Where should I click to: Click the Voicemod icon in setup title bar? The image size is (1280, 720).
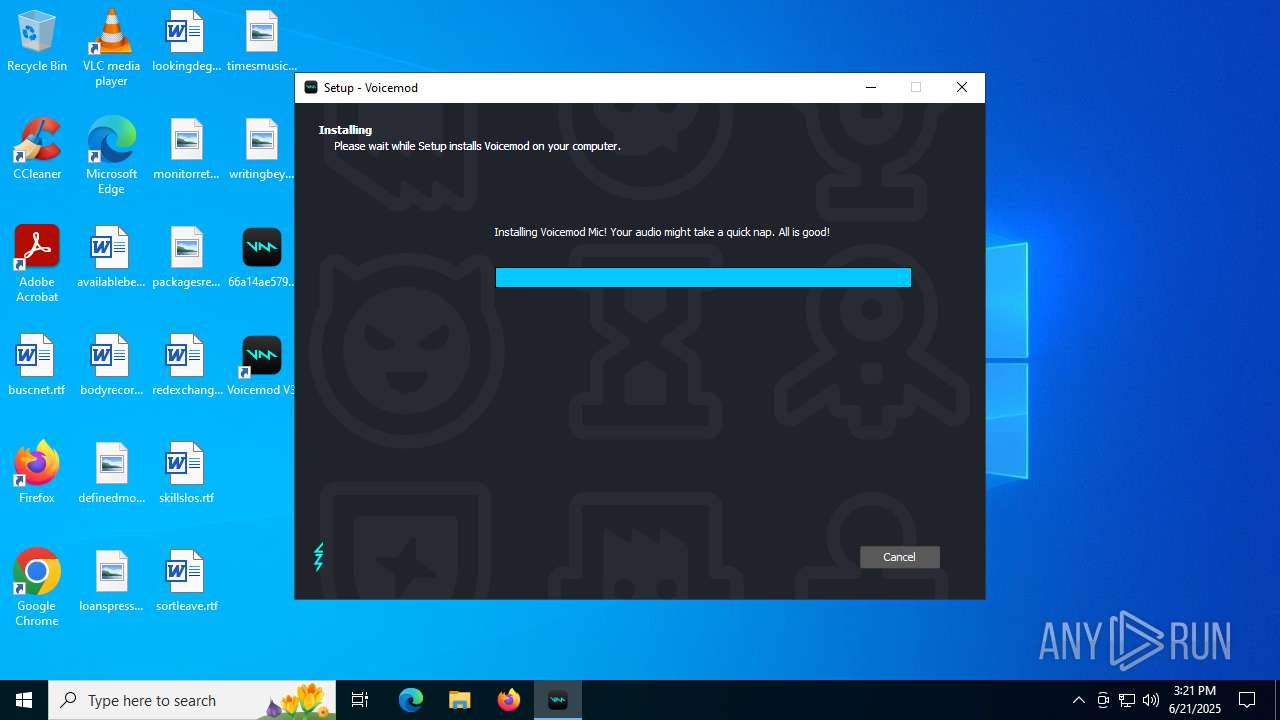pyautogui.click(x=311, y=88)
